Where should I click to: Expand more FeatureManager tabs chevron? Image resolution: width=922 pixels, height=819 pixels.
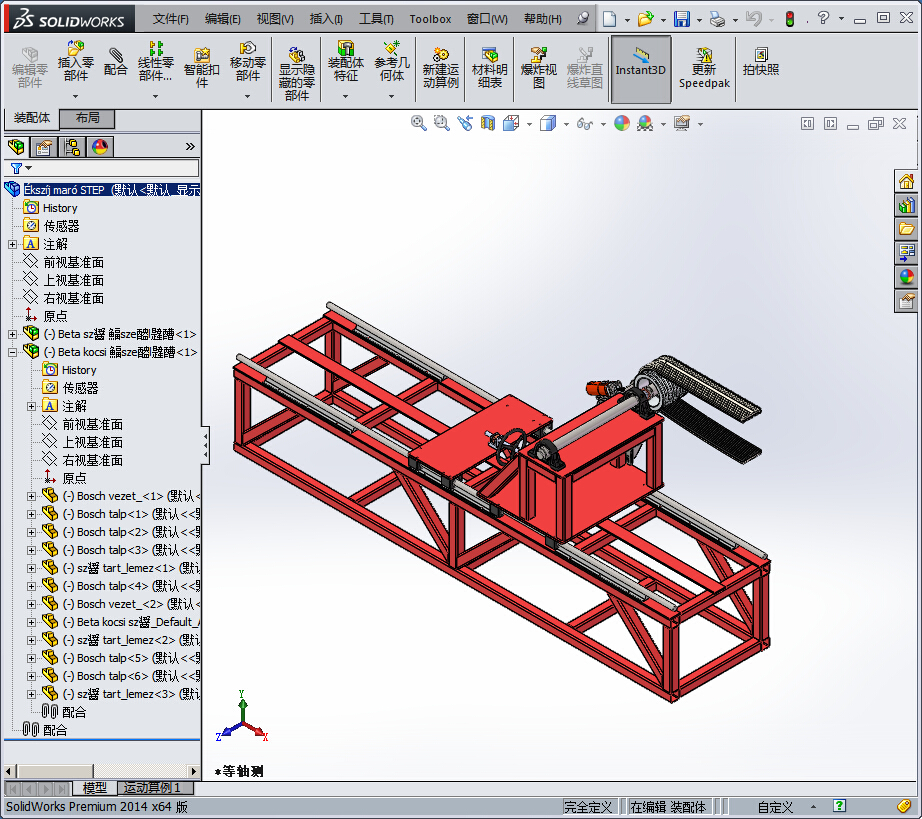point(190,146)
